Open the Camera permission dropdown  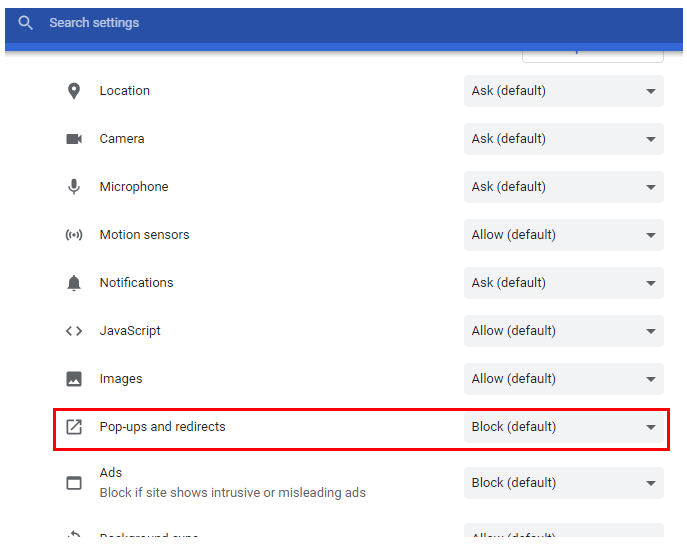pyautogui.click(x=563, y=139)
